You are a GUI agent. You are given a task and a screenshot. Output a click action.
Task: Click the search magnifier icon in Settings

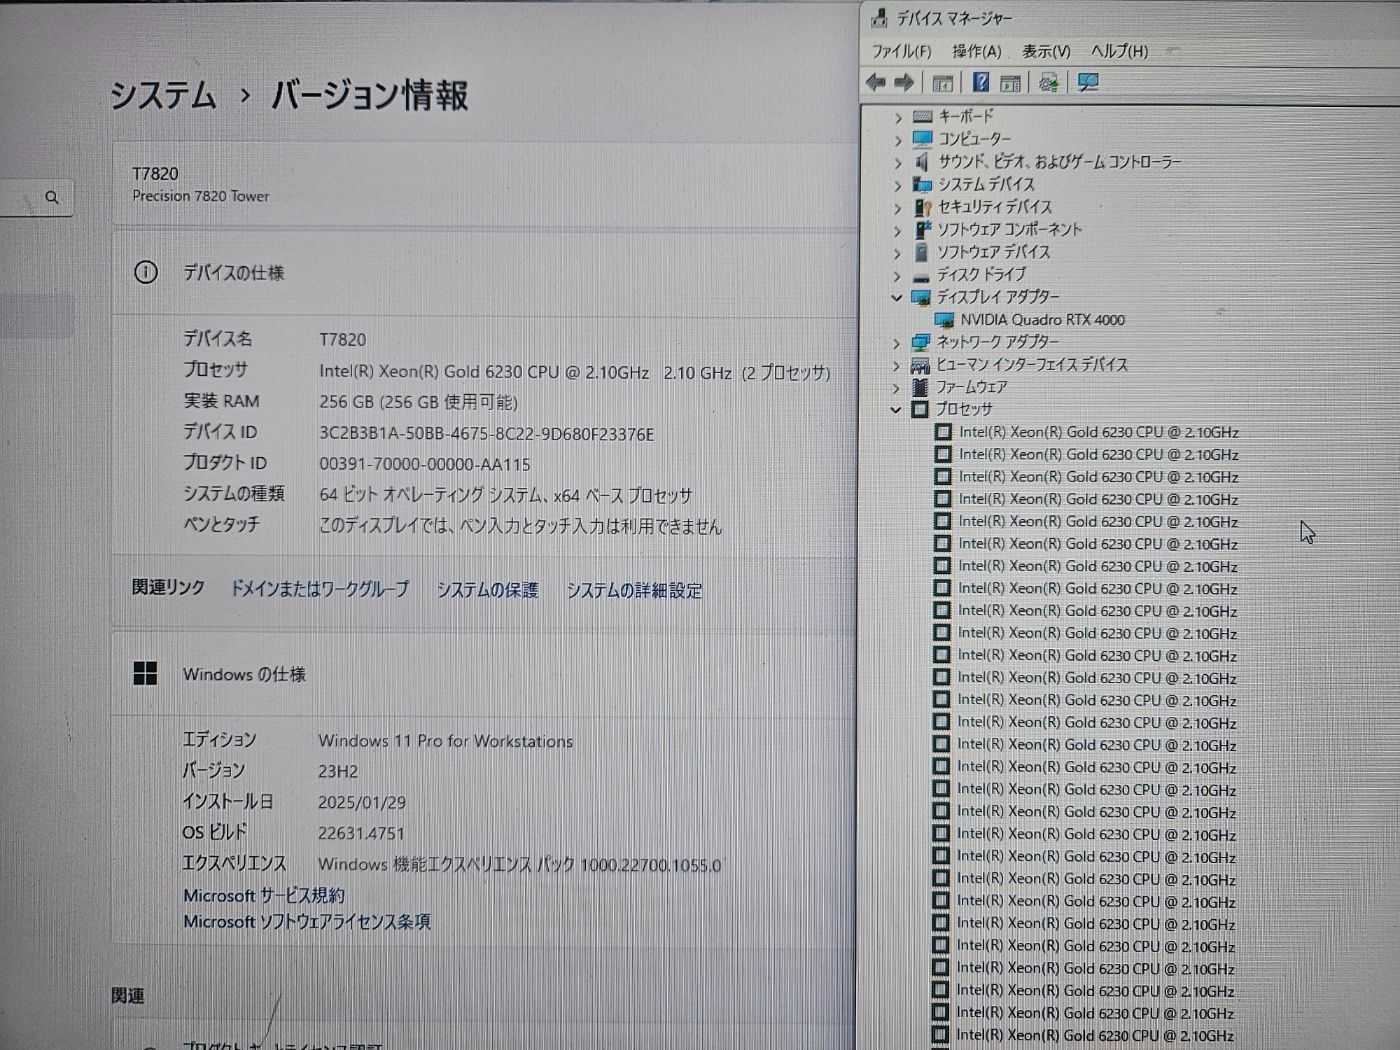pos(52,198)
